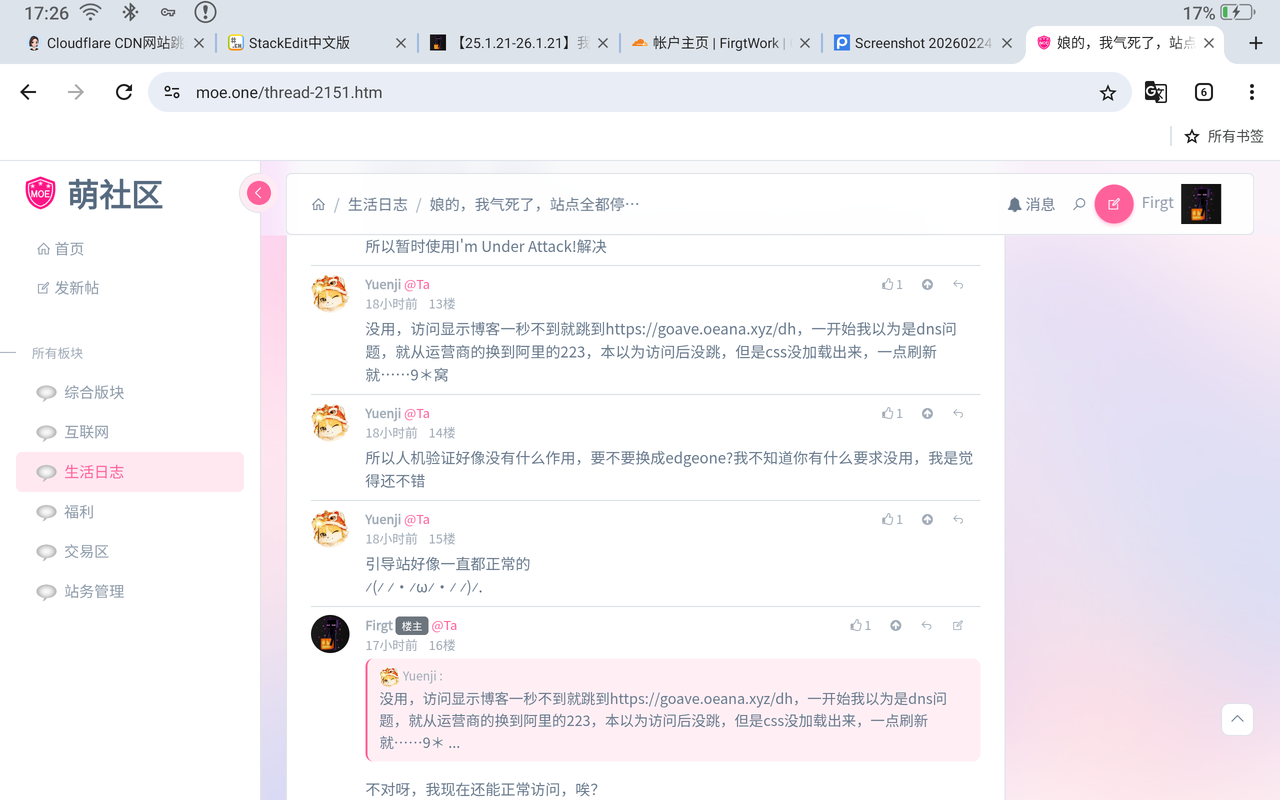Click Yuenji's avatar on the 15楼 post
This screenshot has width=1280, height=800.
pos(330,528)
